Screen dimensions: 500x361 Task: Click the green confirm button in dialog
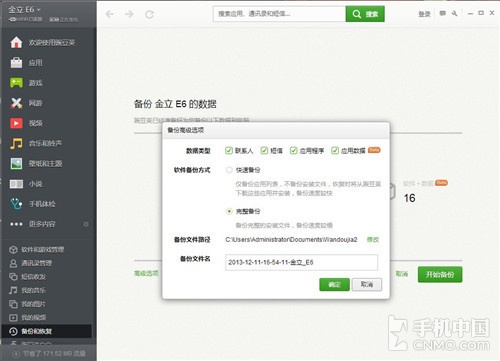click(334, 284)
